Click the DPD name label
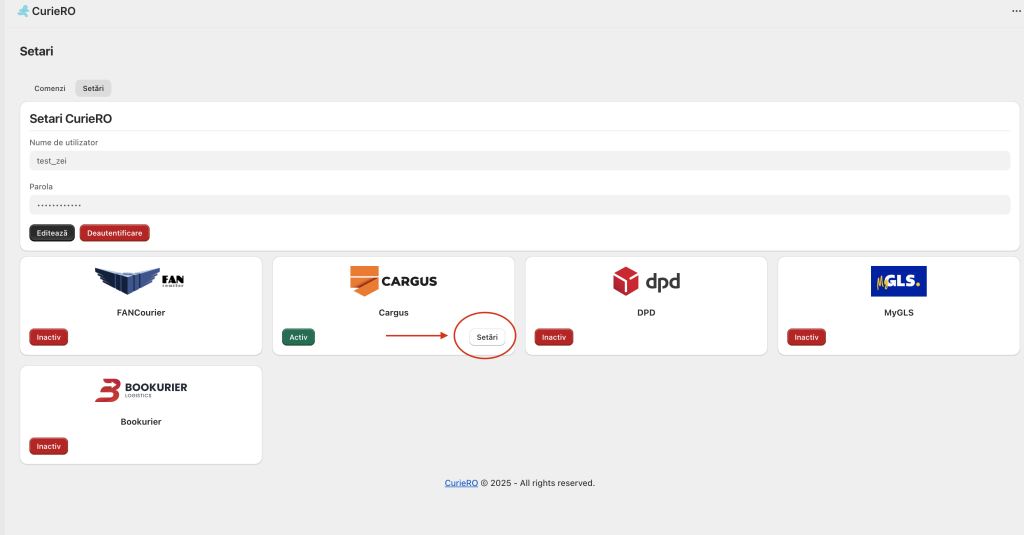The image size is (1024, 535). (x=646, y=312)
